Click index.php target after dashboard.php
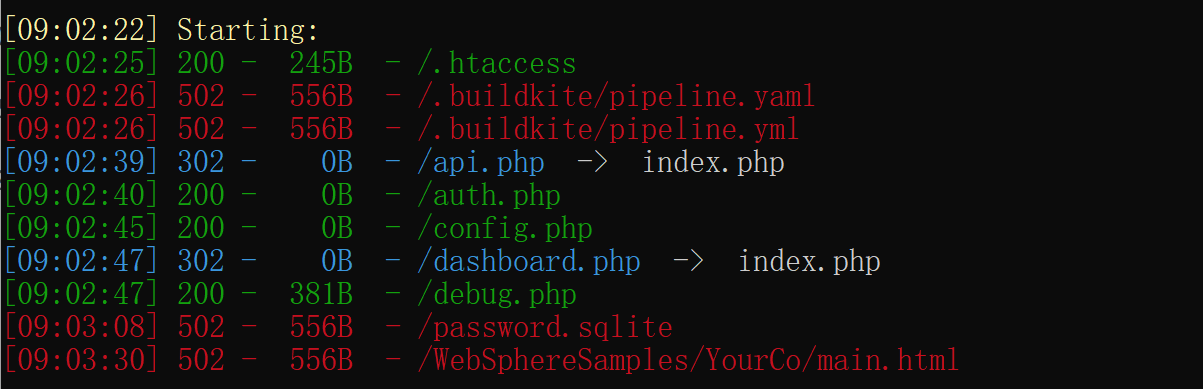 coord(809,262)
